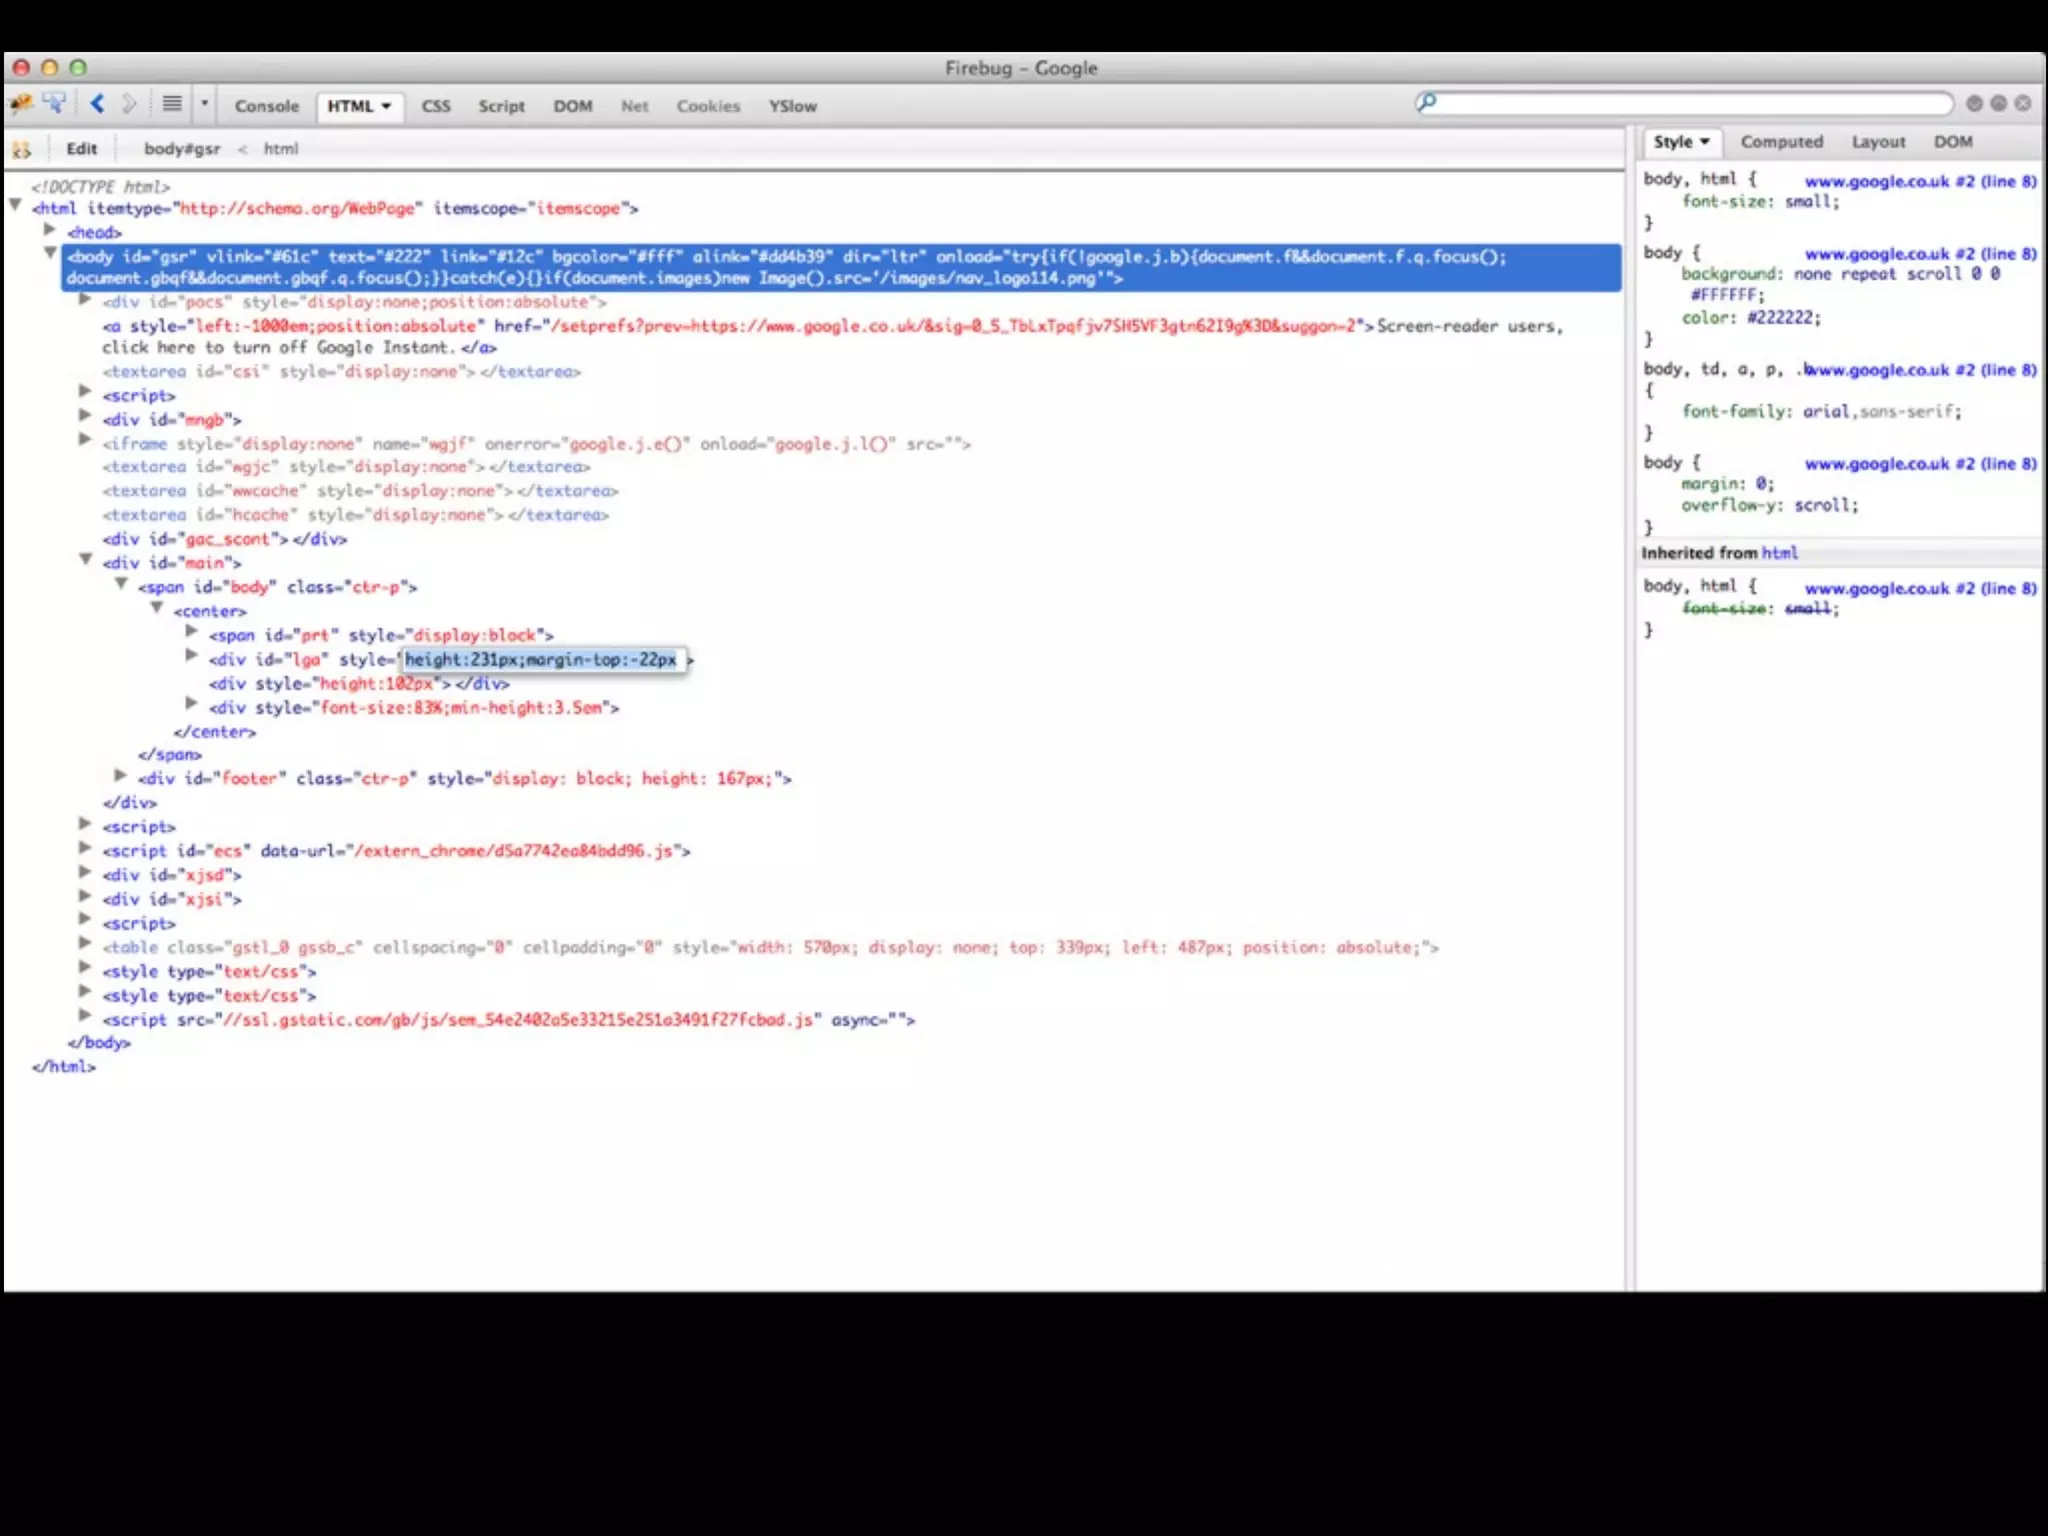Click the Edit button

82,149
